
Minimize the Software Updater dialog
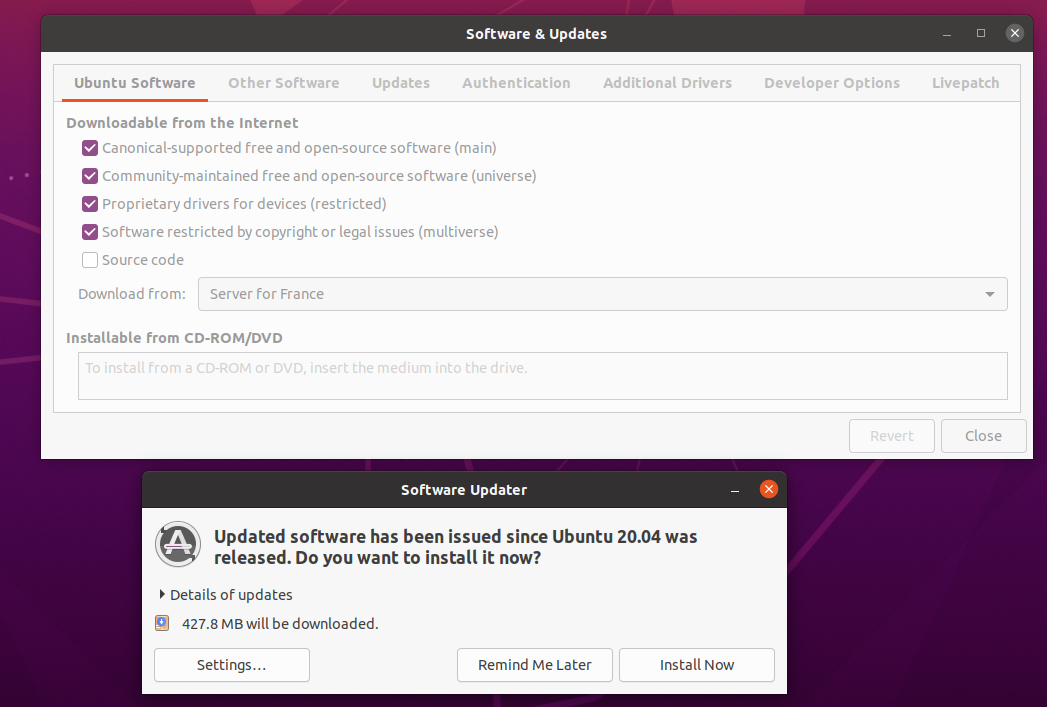[x=735, y=490]
